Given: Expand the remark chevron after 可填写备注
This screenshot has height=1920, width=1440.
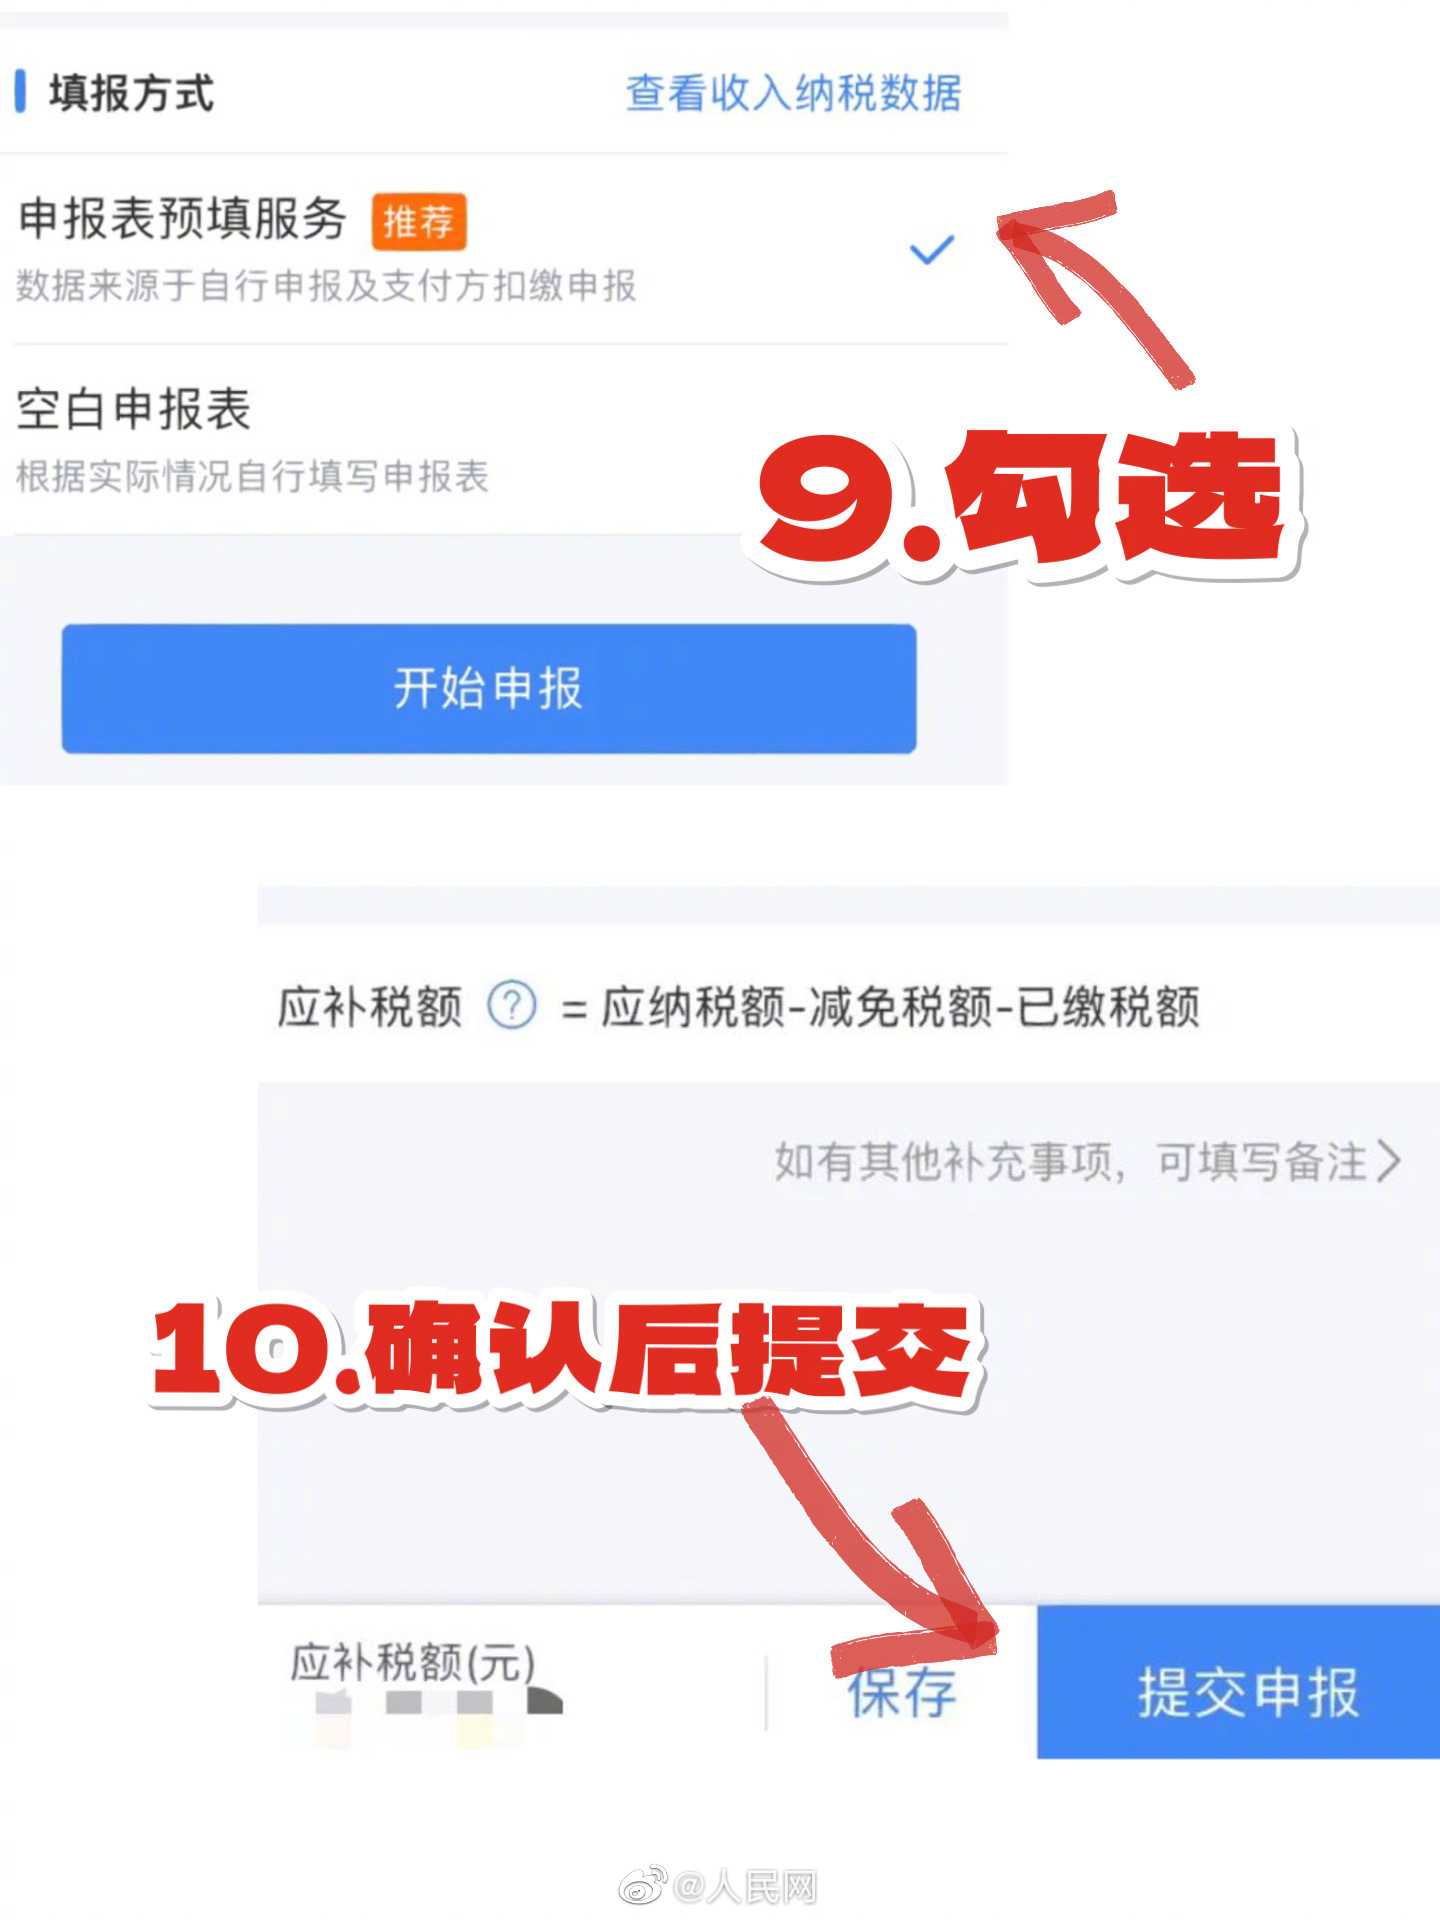Looking at the screenshot, I should [x=1390, y=1161].
